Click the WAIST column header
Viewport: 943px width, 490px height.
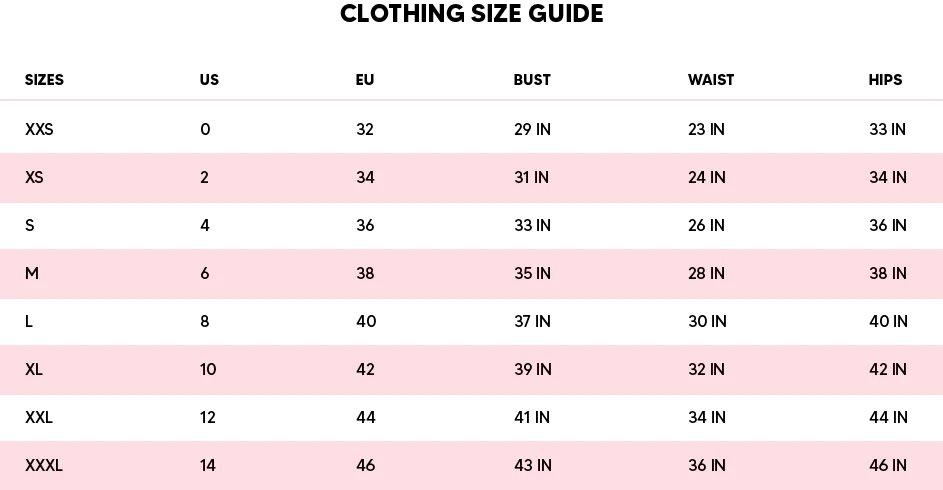(x=711, y=80)
